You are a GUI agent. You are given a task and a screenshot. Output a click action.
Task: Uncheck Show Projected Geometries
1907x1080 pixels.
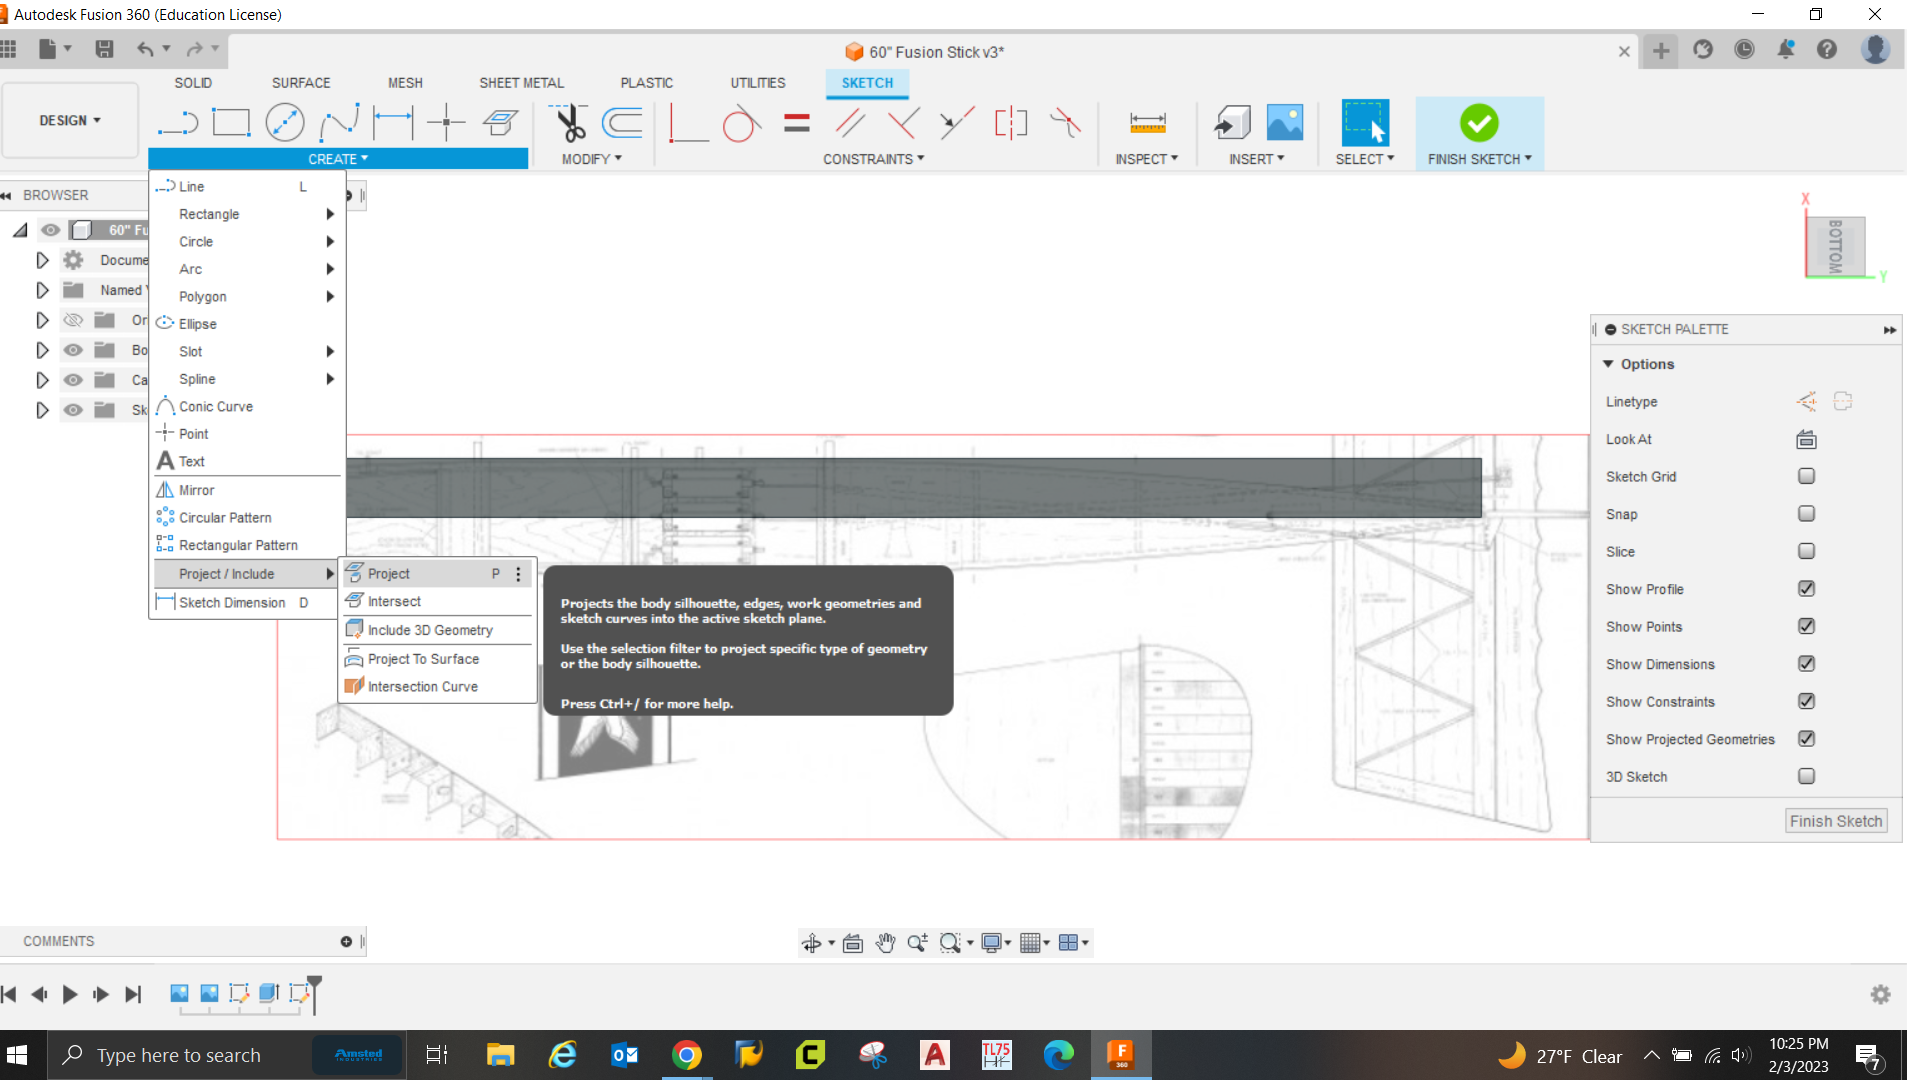pyautogui.click(x=1805, y=739)
